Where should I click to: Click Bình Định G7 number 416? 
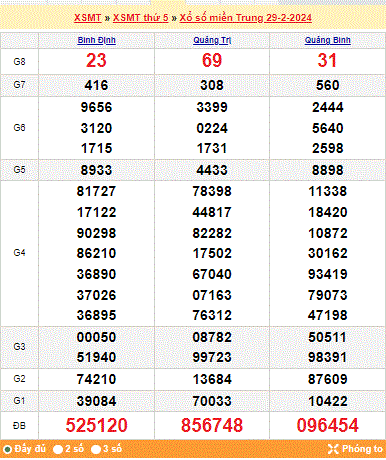(96, 85)
